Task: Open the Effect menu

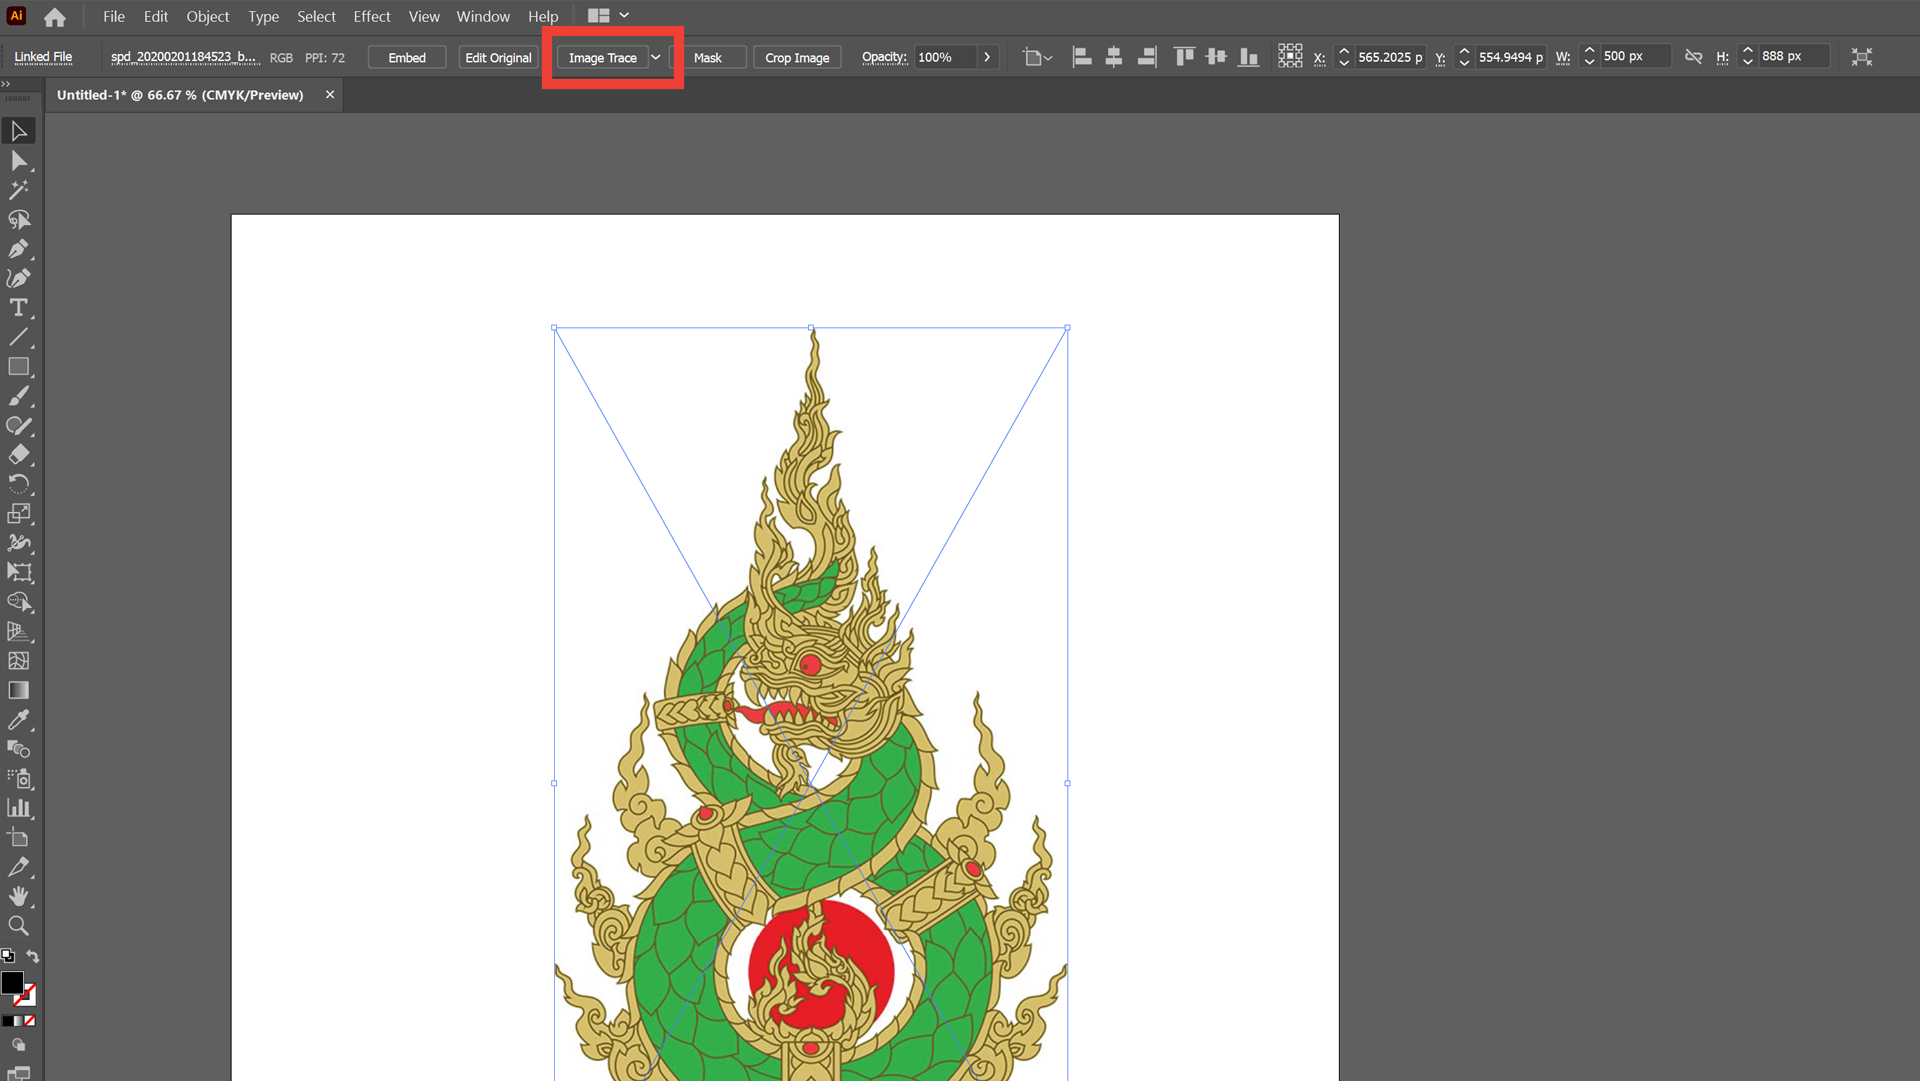Action: [x=371, y=16]
